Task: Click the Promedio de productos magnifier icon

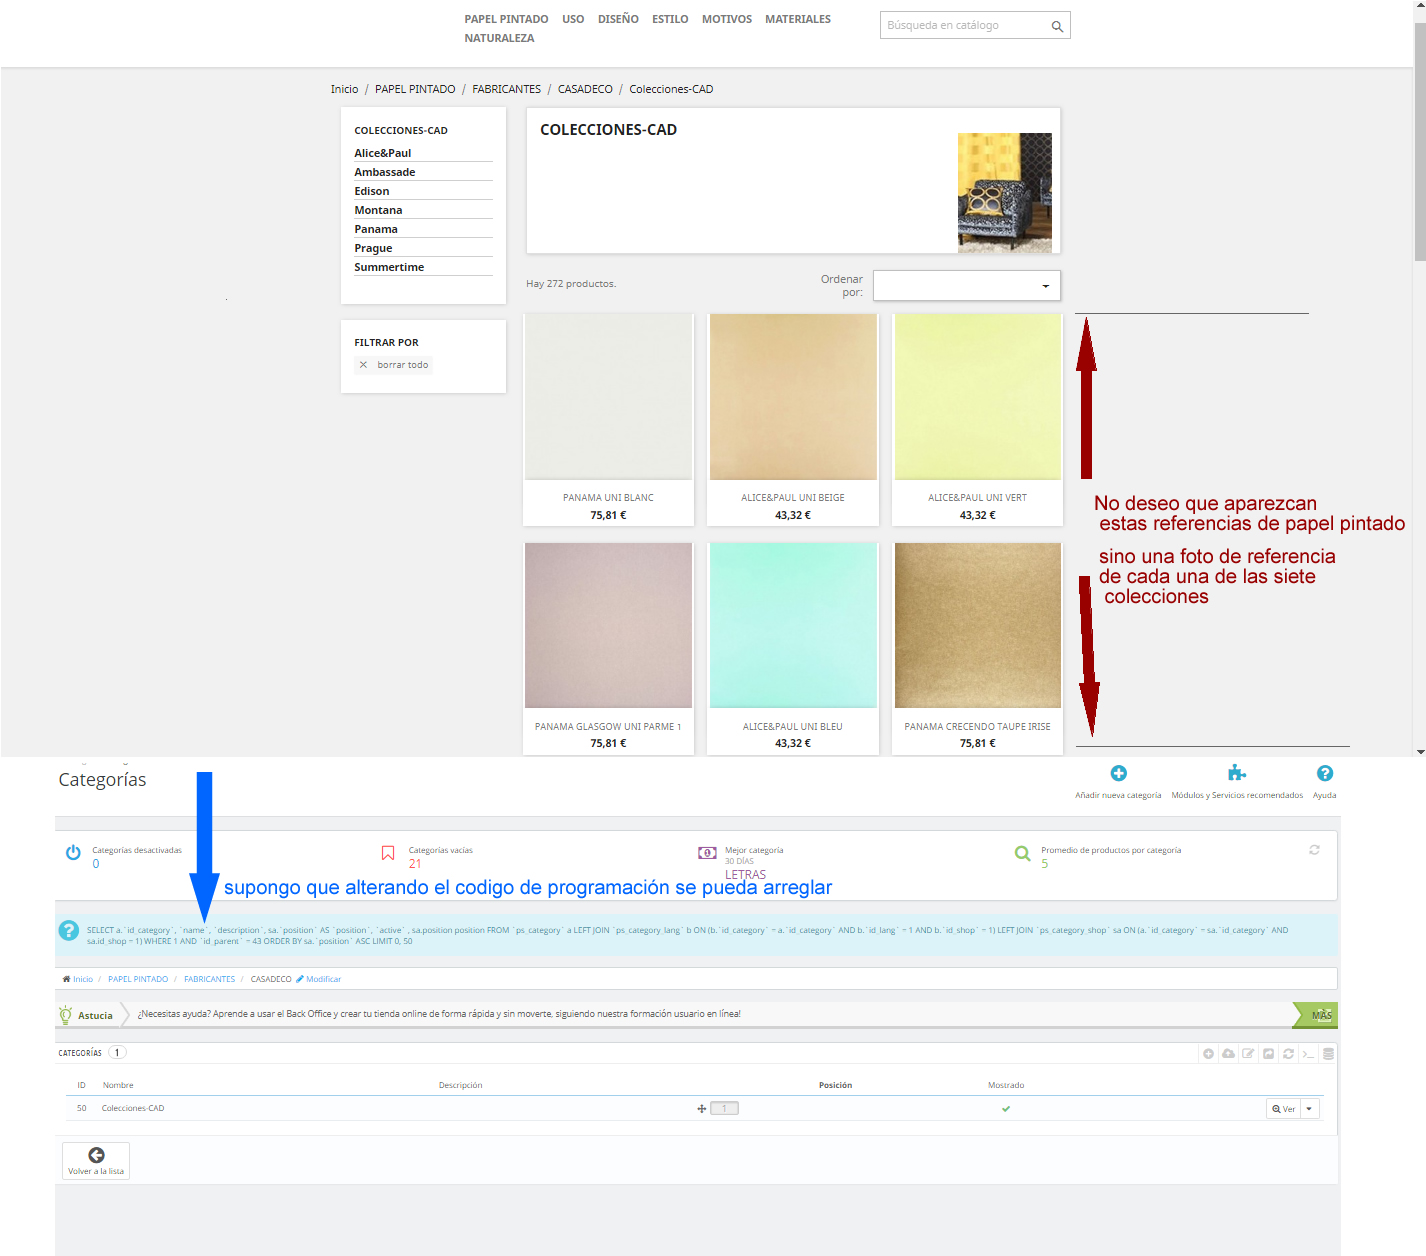Action: tap(1022, 853)
